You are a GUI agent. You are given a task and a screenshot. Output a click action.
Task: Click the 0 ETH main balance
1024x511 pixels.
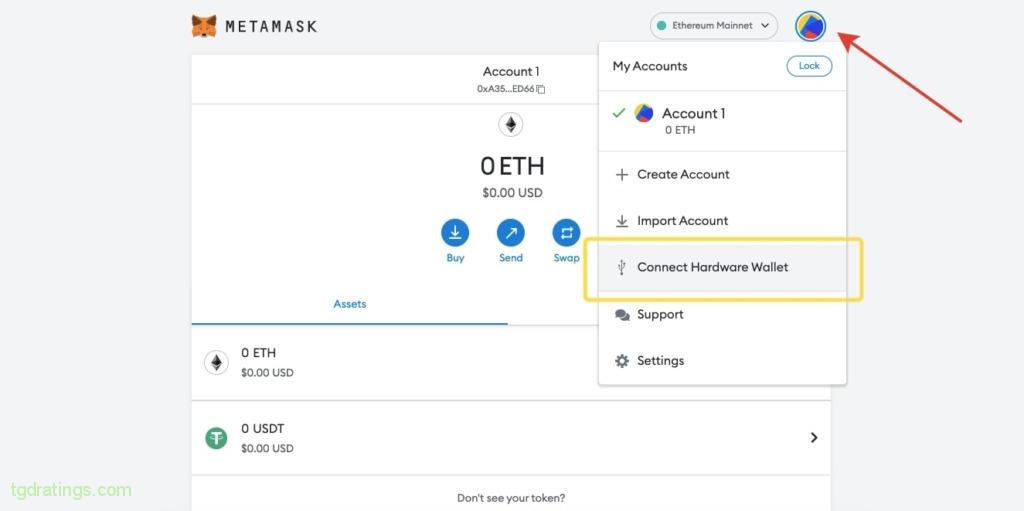coord(512,167)
